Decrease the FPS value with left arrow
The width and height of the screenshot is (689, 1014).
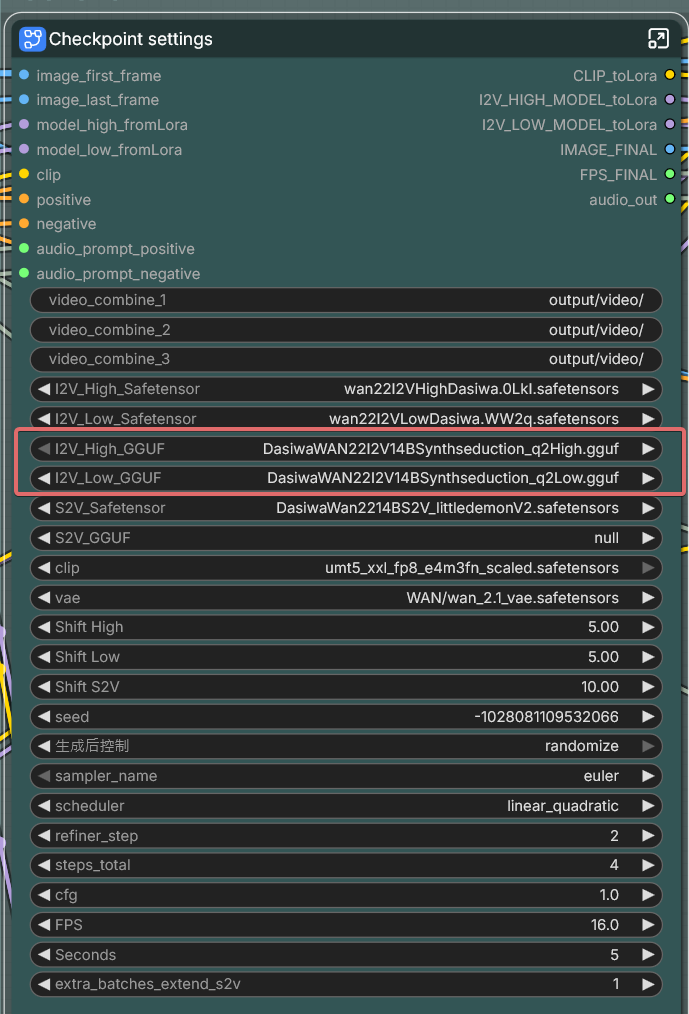coord(43,925)
